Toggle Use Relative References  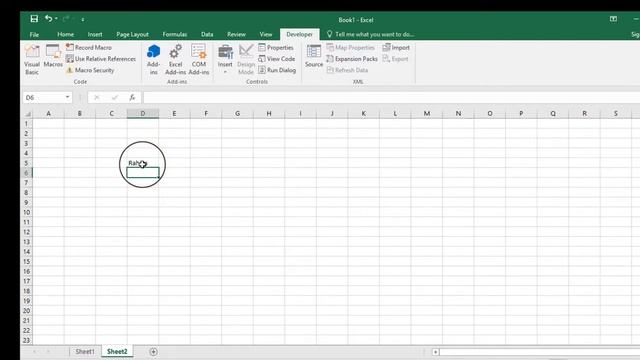pyautogui.click(x=100, y=59)
